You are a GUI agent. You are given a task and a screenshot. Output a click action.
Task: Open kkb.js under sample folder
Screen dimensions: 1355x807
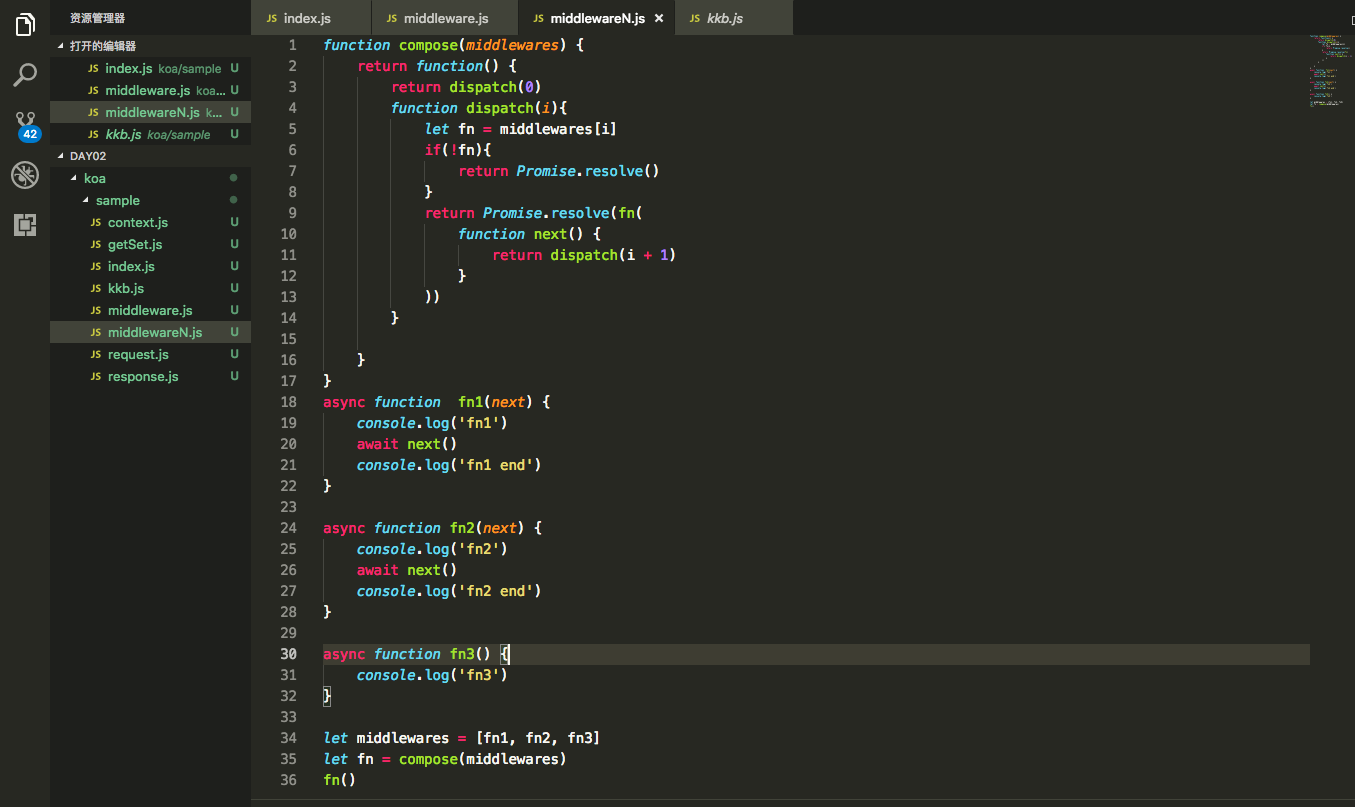(x=150, y=288)
